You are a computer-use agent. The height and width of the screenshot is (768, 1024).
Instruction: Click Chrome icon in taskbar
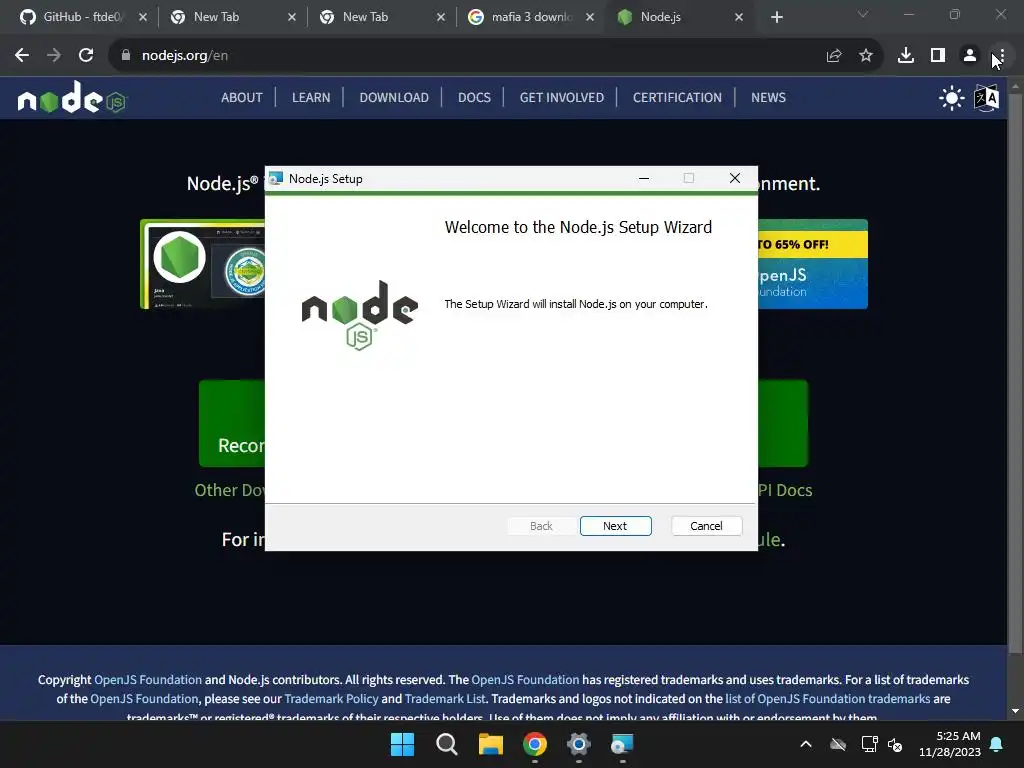535,744
